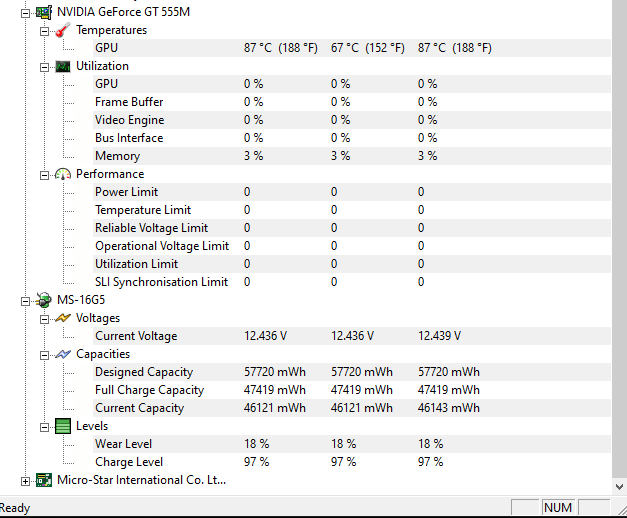
Task: Click the Utilization section icon
Action: tap(62, 66)
